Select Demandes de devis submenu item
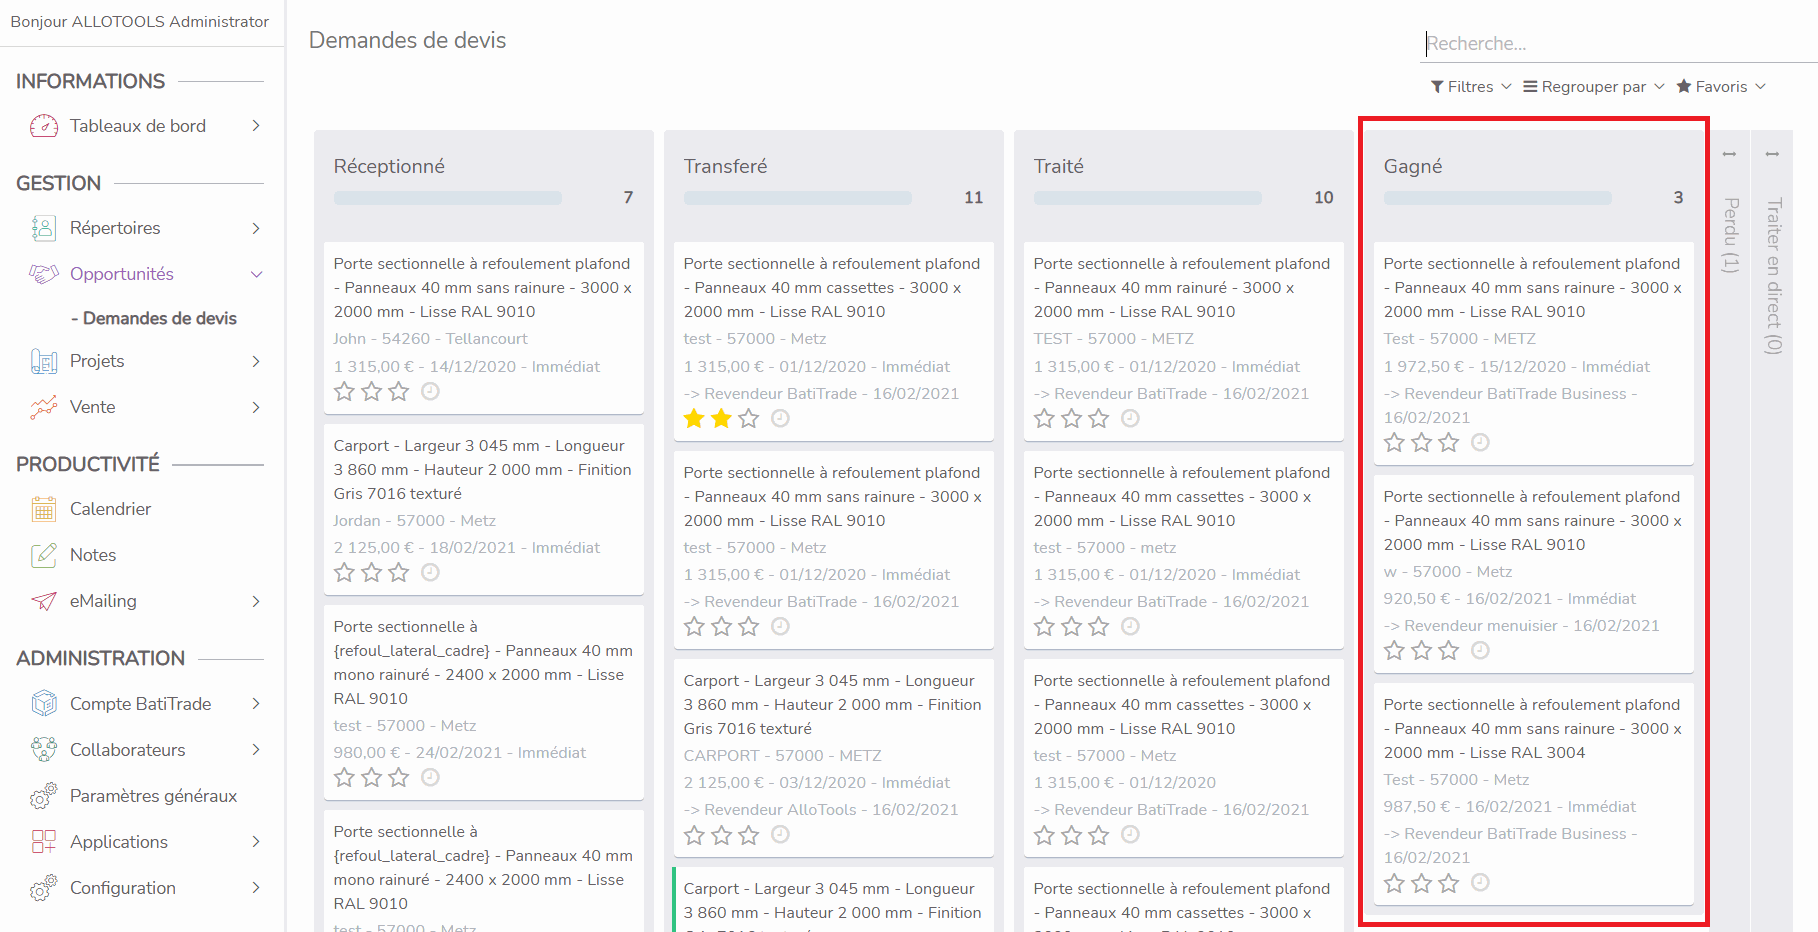 [154, 318]
